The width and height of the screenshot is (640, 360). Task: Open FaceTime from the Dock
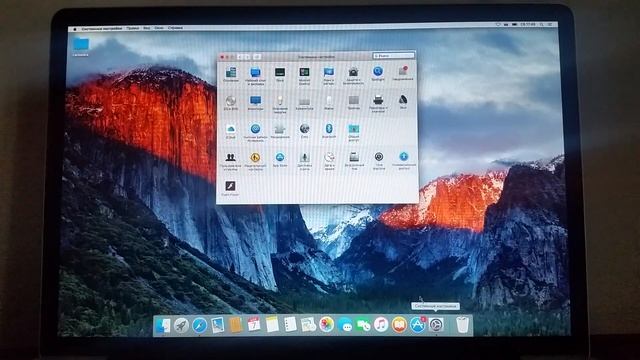(363, 325)
